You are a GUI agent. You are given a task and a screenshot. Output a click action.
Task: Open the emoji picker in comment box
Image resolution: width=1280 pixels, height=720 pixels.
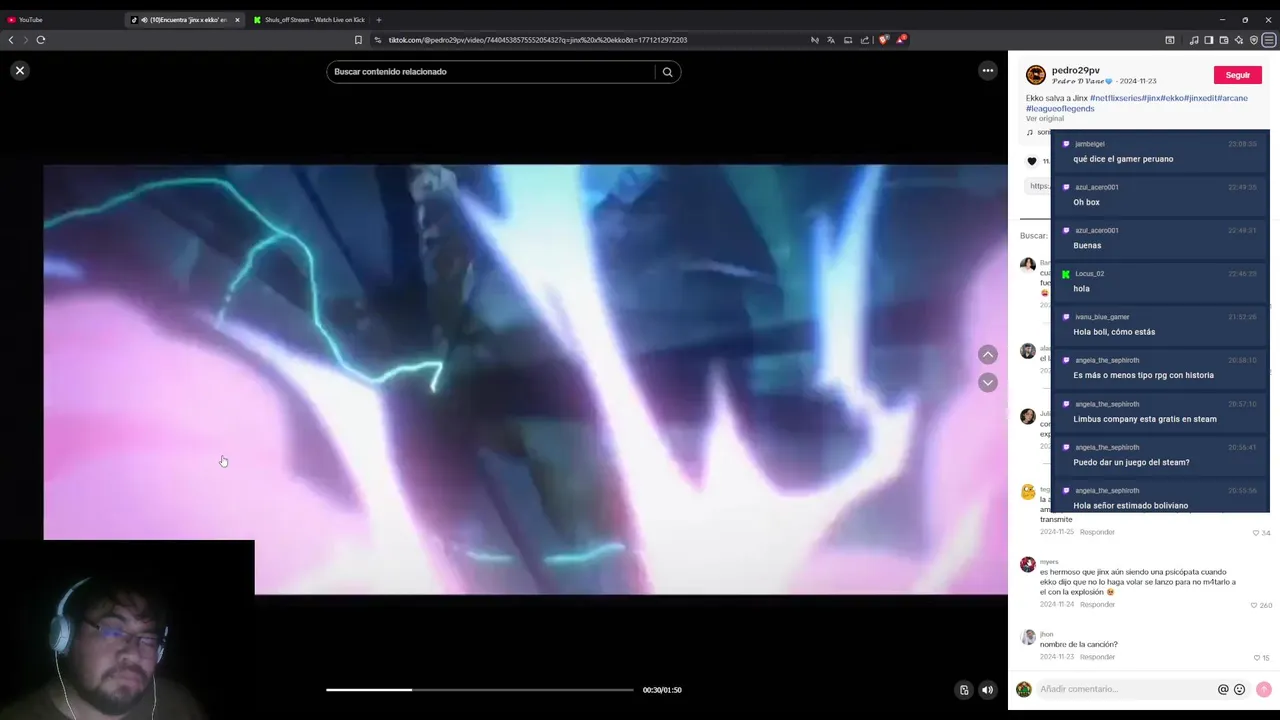point(1240,689)
